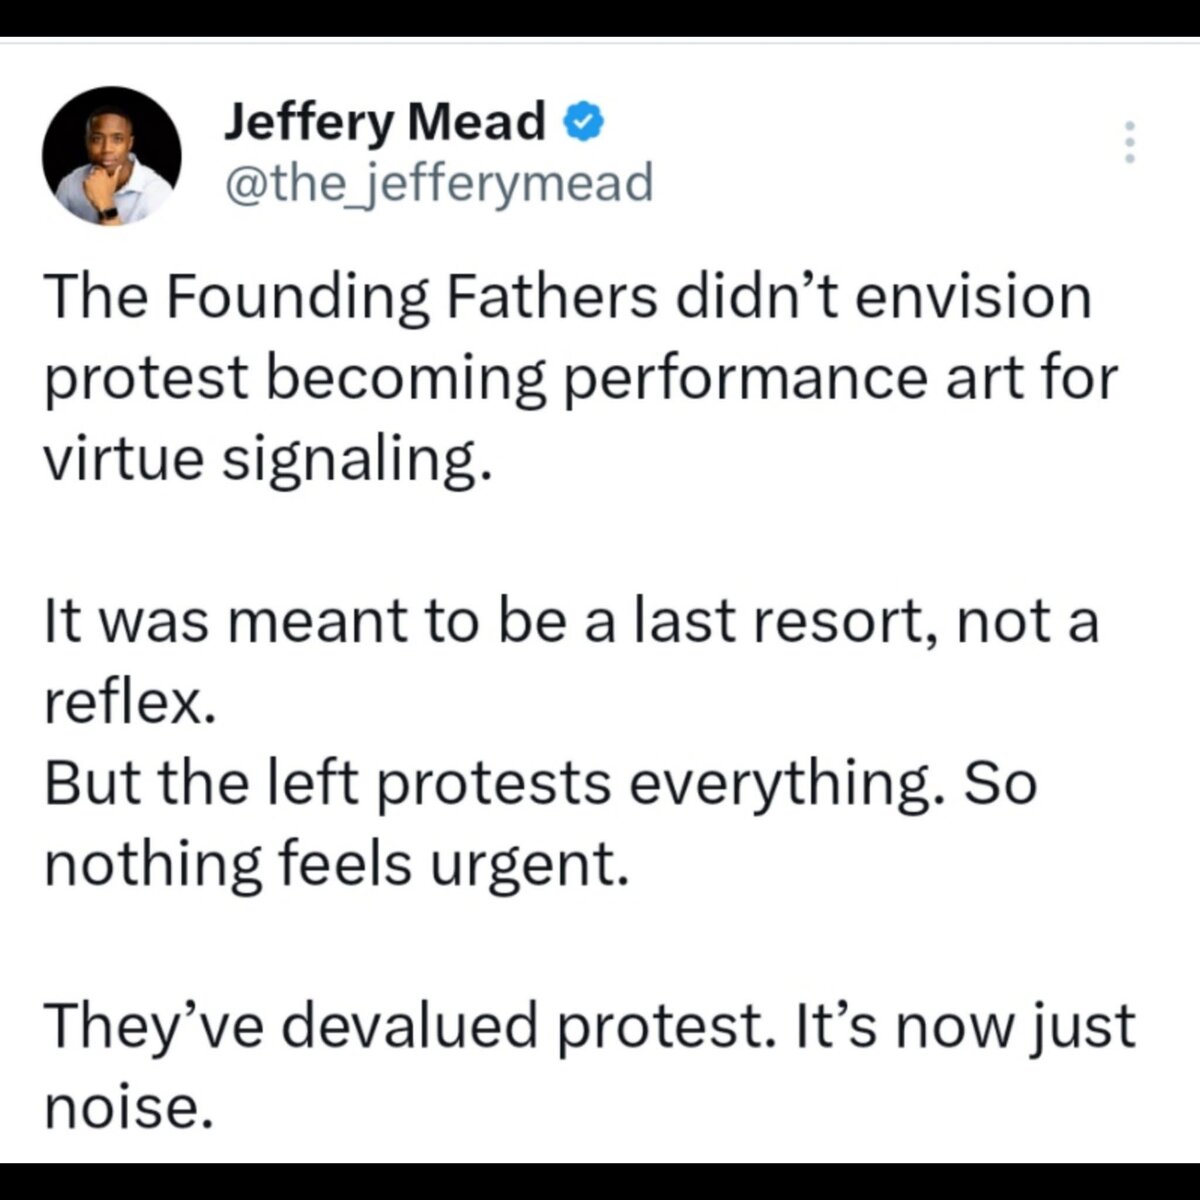Open the @the_jefferymead handle link
The height and width of the screenshot is (1200, 1200).
(x=439, y=182)
